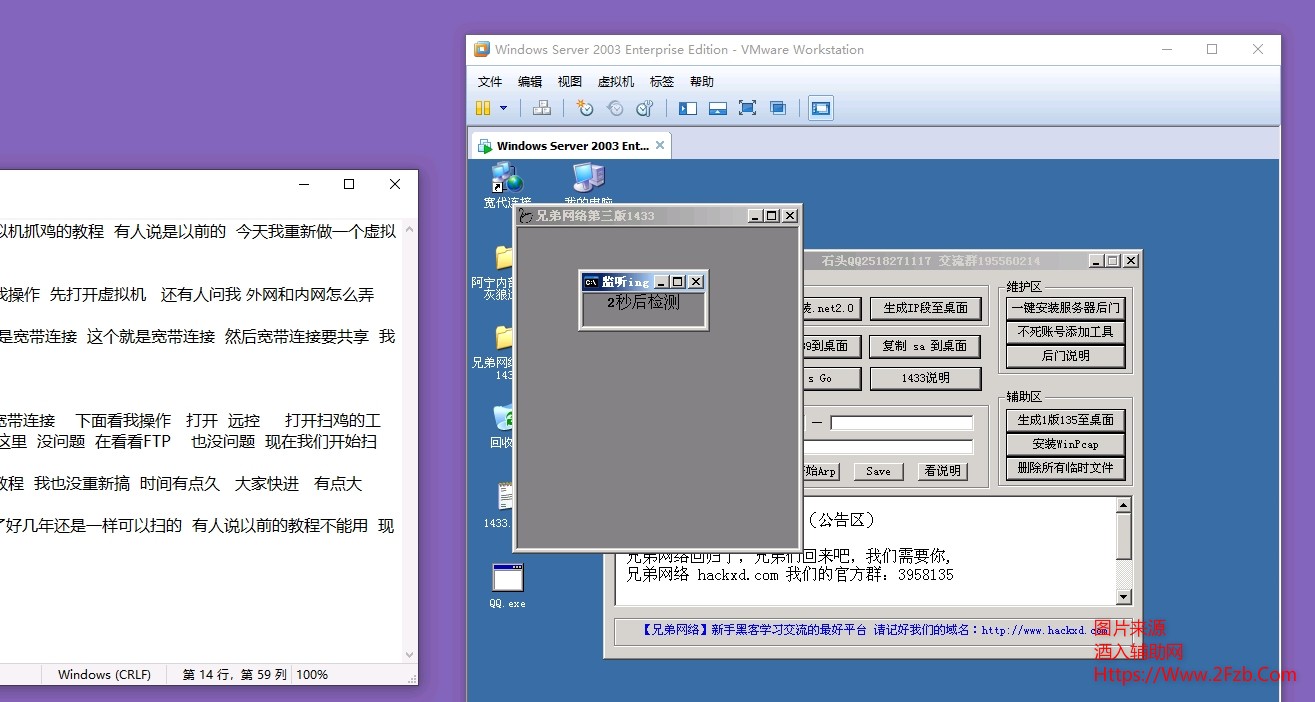
Task: Click Windows (CRLF) in Notepad status bar
Action: coord(104,675)
